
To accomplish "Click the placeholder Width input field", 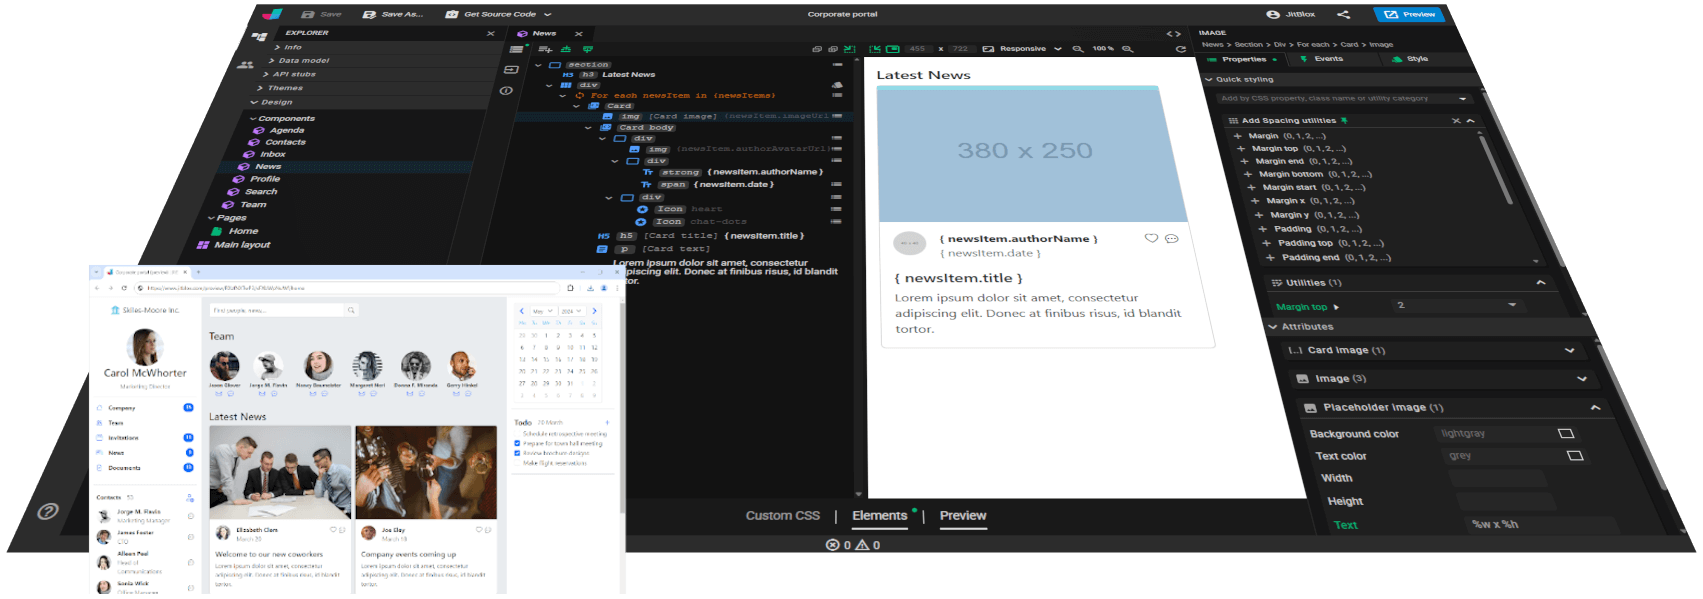I will 1496,478.
